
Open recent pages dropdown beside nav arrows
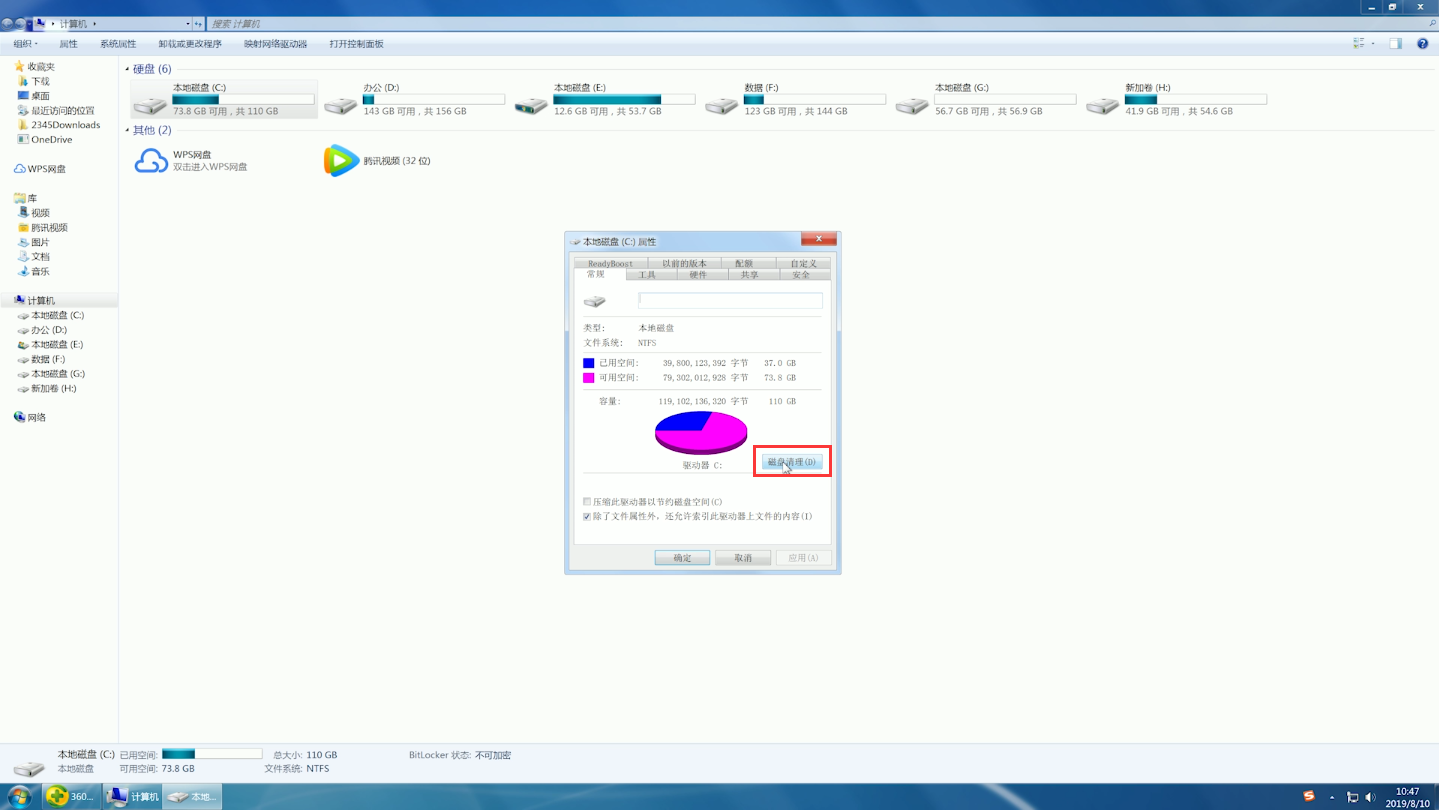tap(30, 23)
